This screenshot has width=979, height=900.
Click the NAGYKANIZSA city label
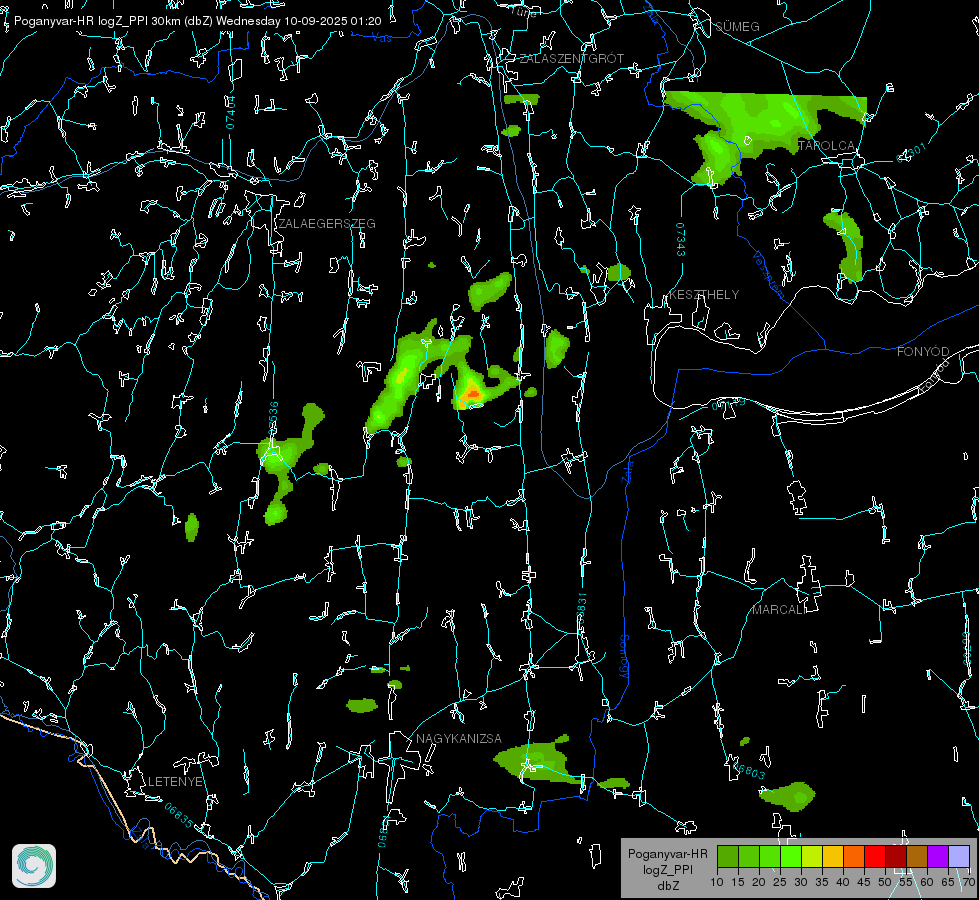click(x=459, y=739)
